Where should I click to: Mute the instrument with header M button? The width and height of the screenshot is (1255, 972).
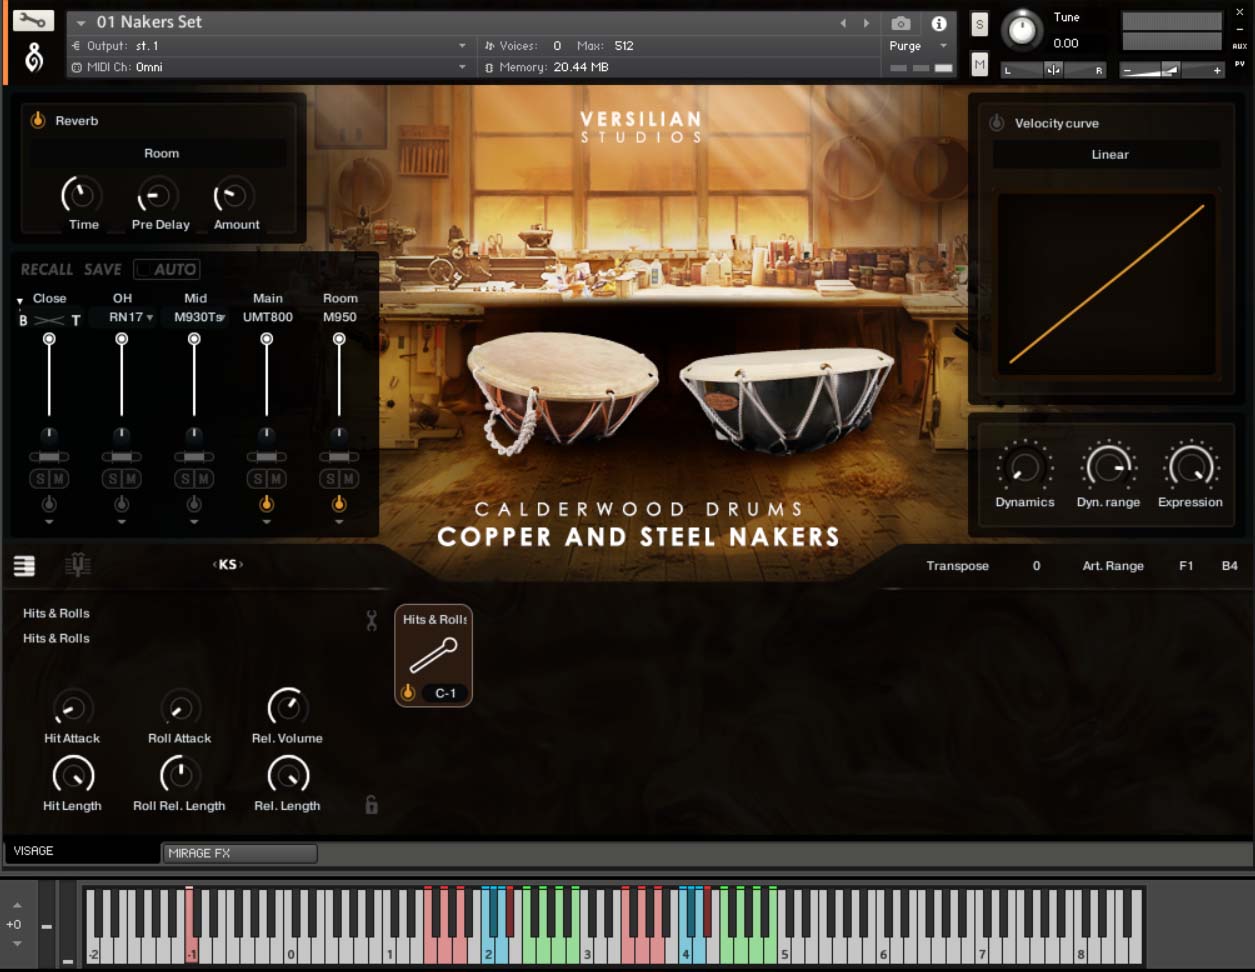click(x=979, y=64)
